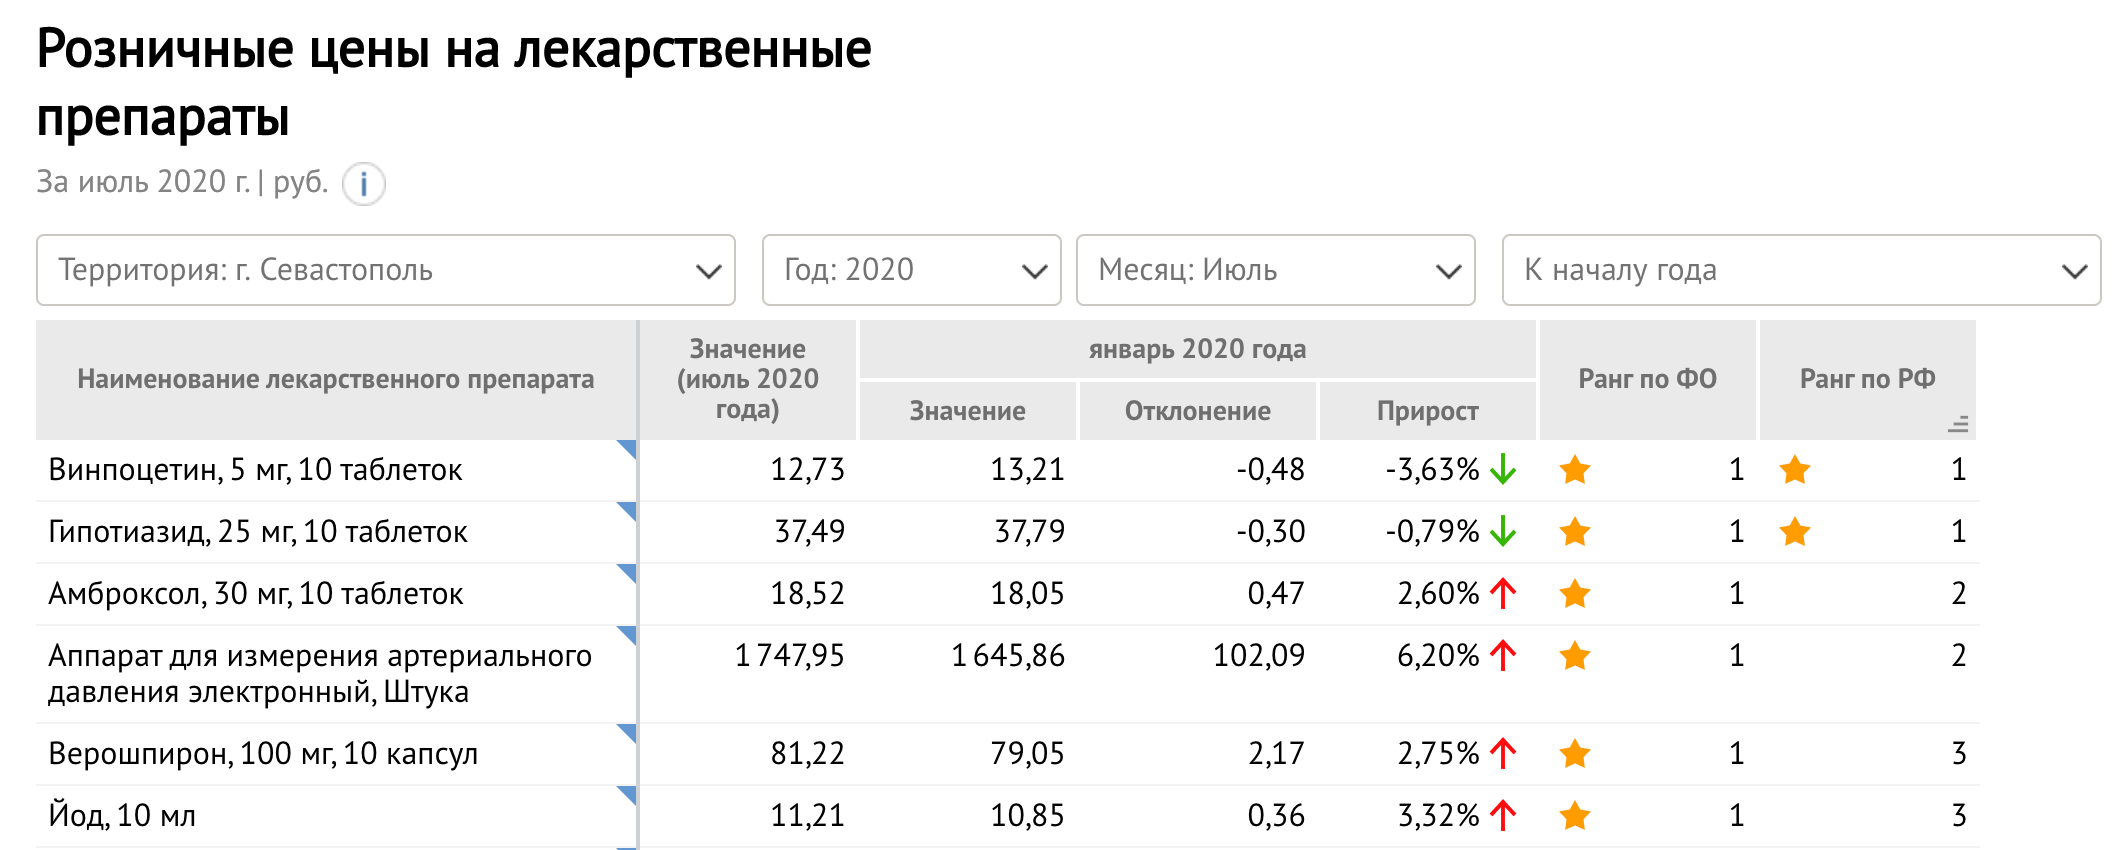Open the Территория: г. Севастополь dropdown
The image size is (2120, 850).
pyautogui.click(x=386, y=270)
